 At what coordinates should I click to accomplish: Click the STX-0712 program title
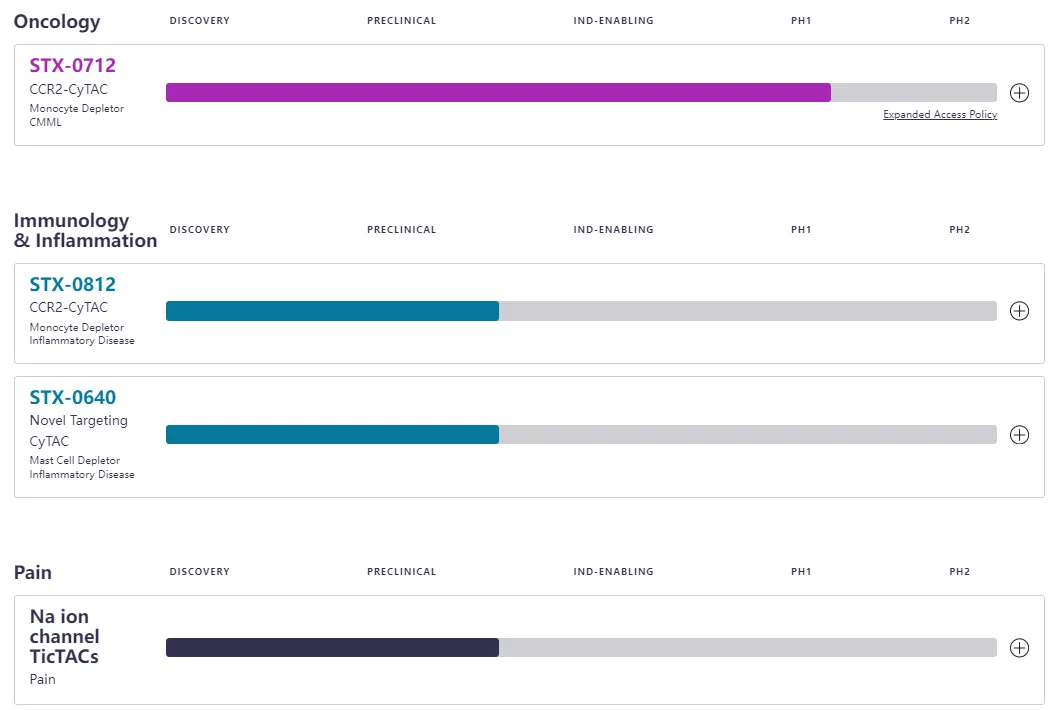tap(73, 66)
